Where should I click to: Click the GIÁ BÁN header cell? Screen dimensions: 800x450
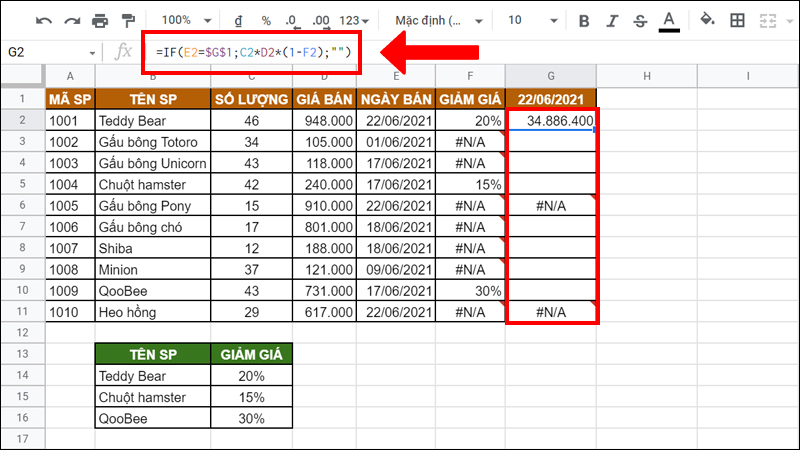(x=324, y=99)
